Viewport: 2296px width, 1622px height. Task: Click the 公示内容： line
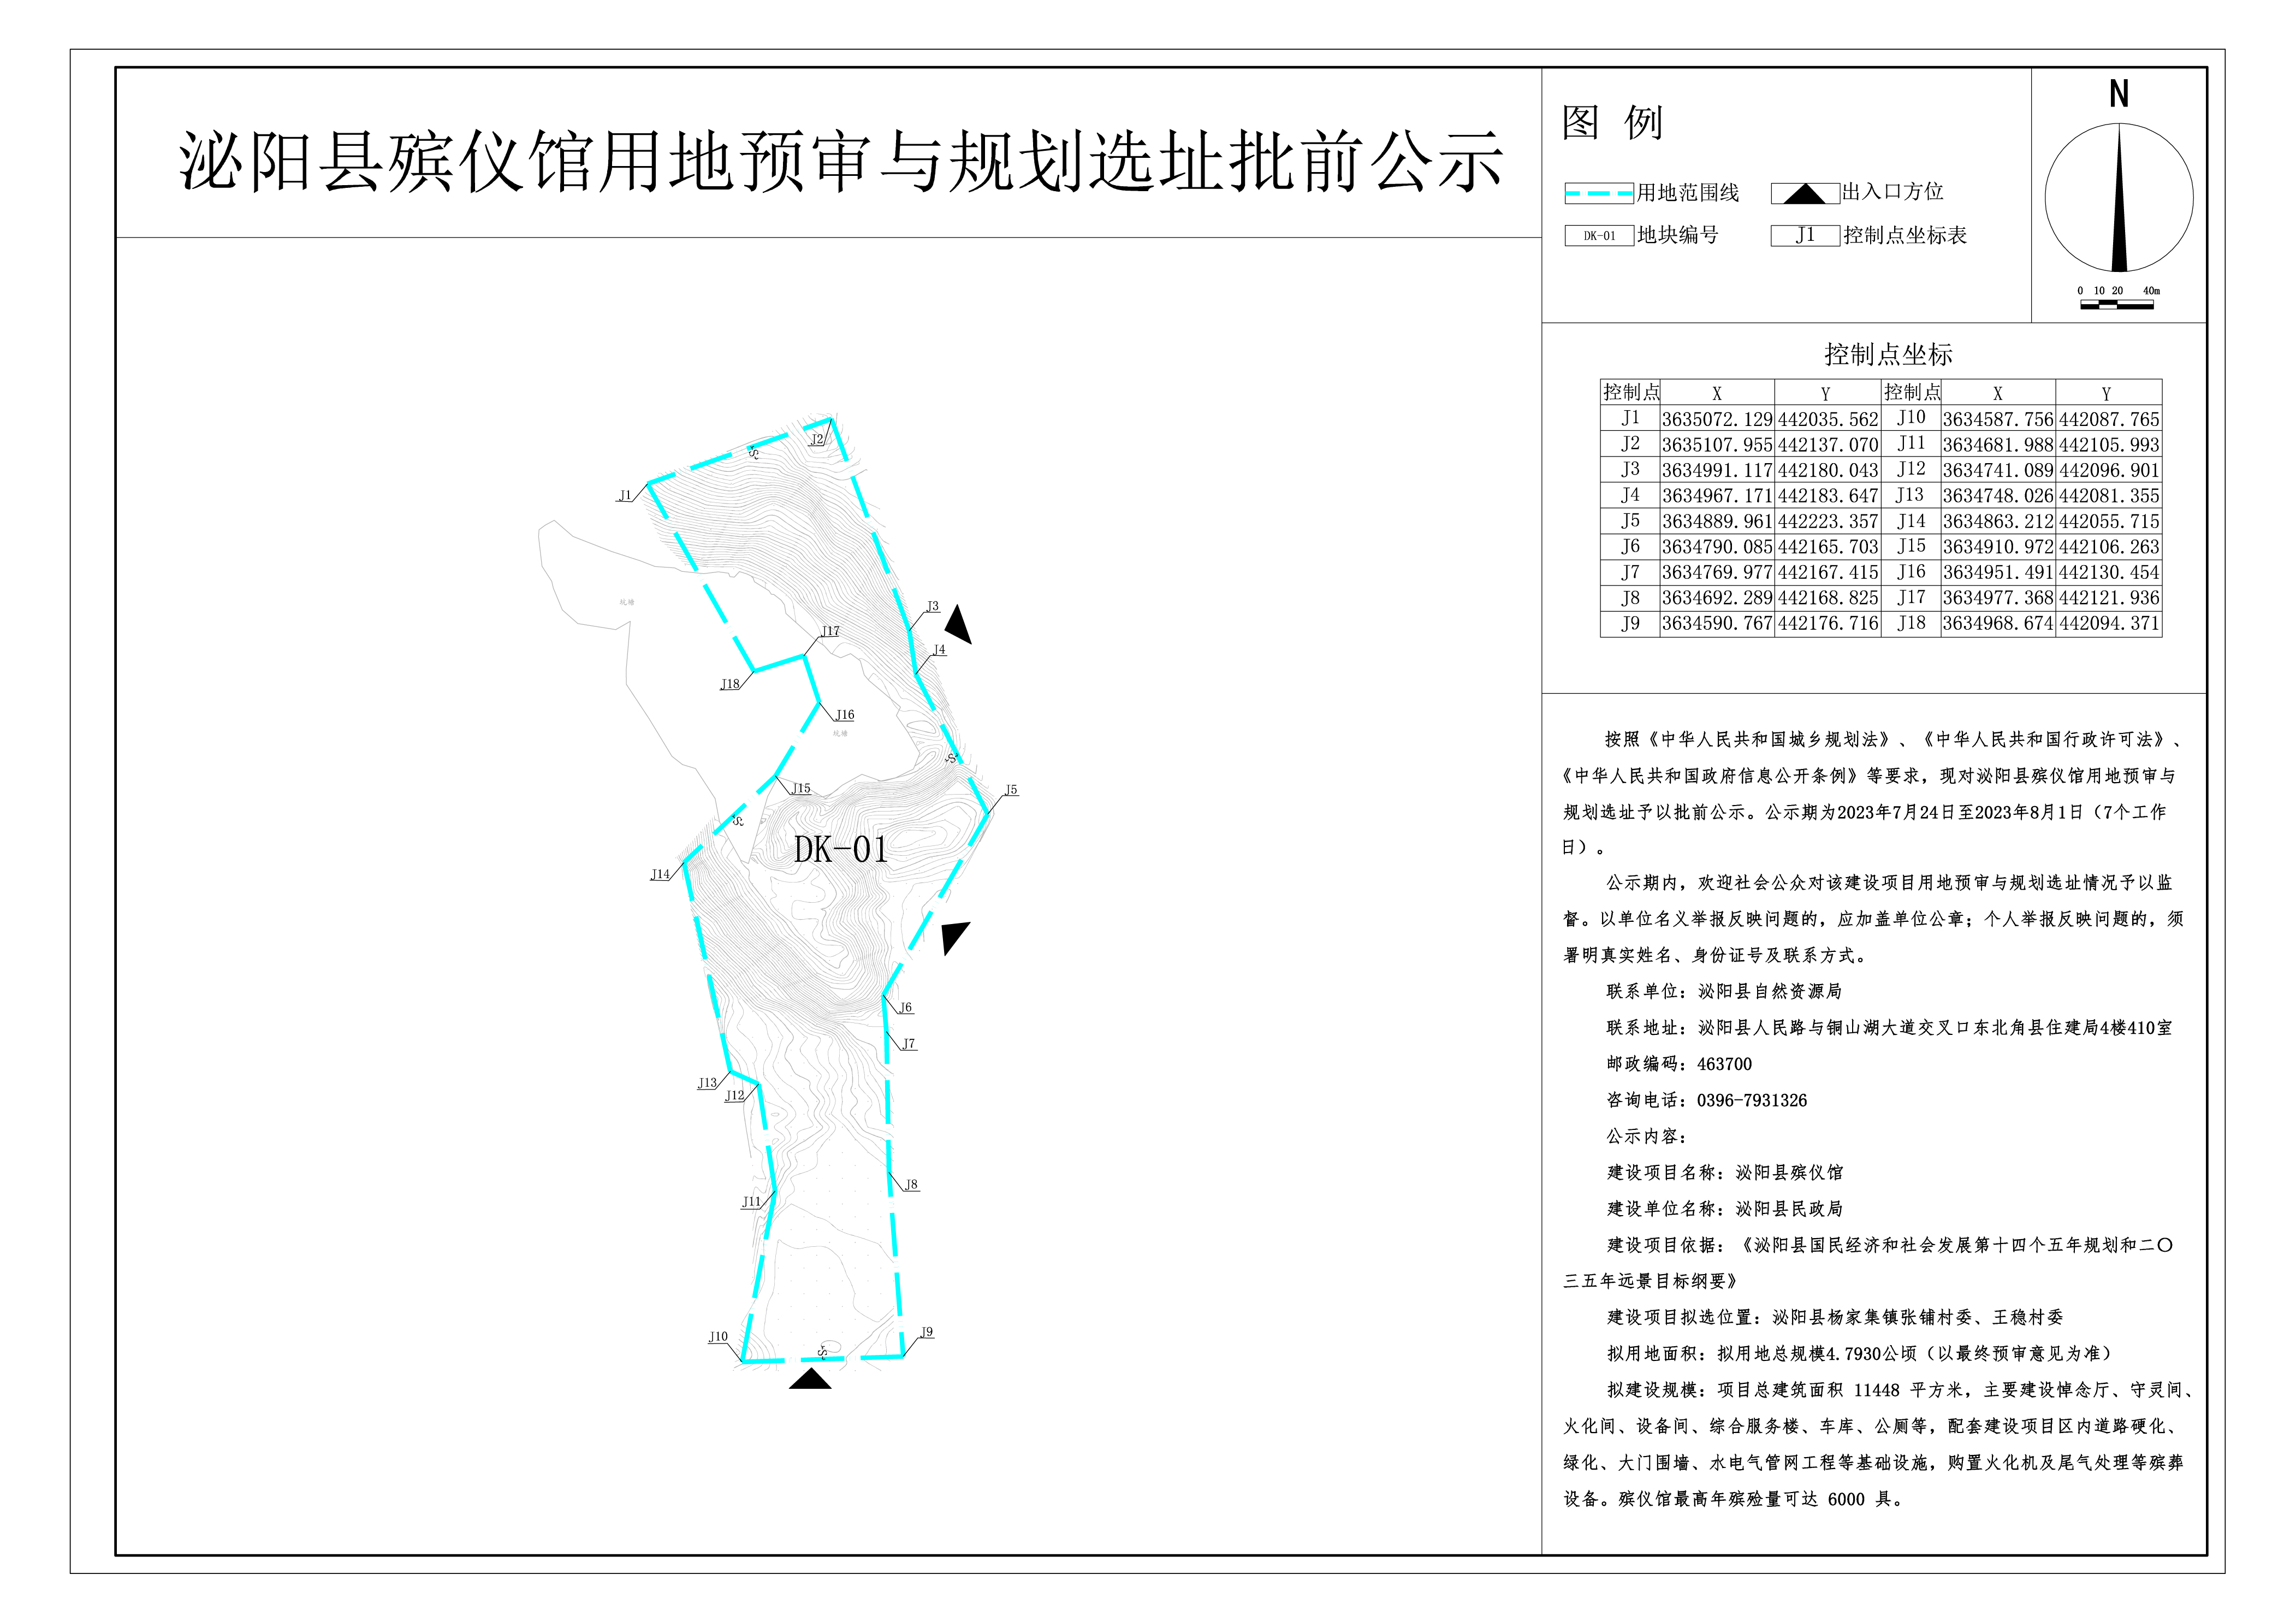[1647, 1136]
